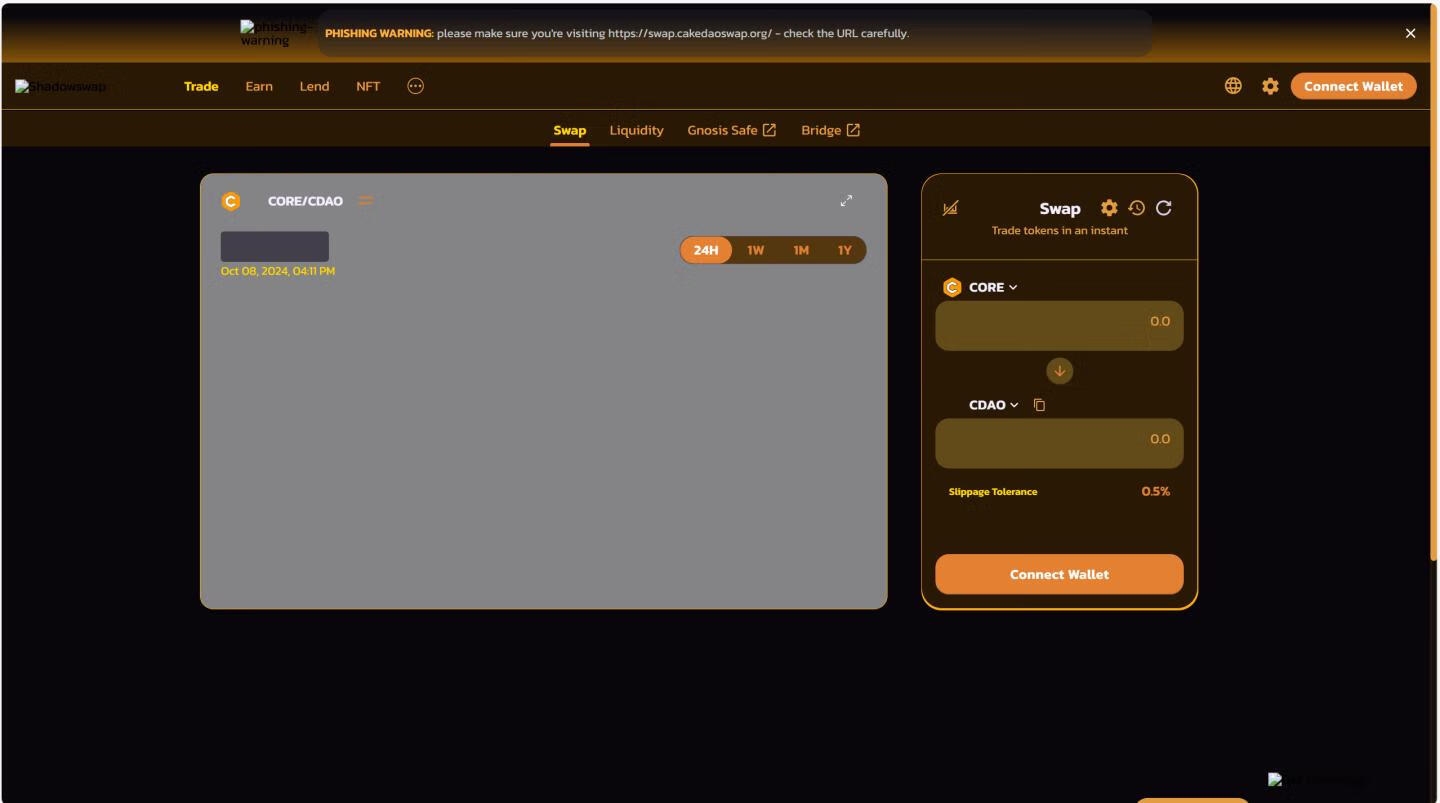Switch chart range to 1W
The width and height of the screenshot is (1440, 803).
click(x=755, y=250)
